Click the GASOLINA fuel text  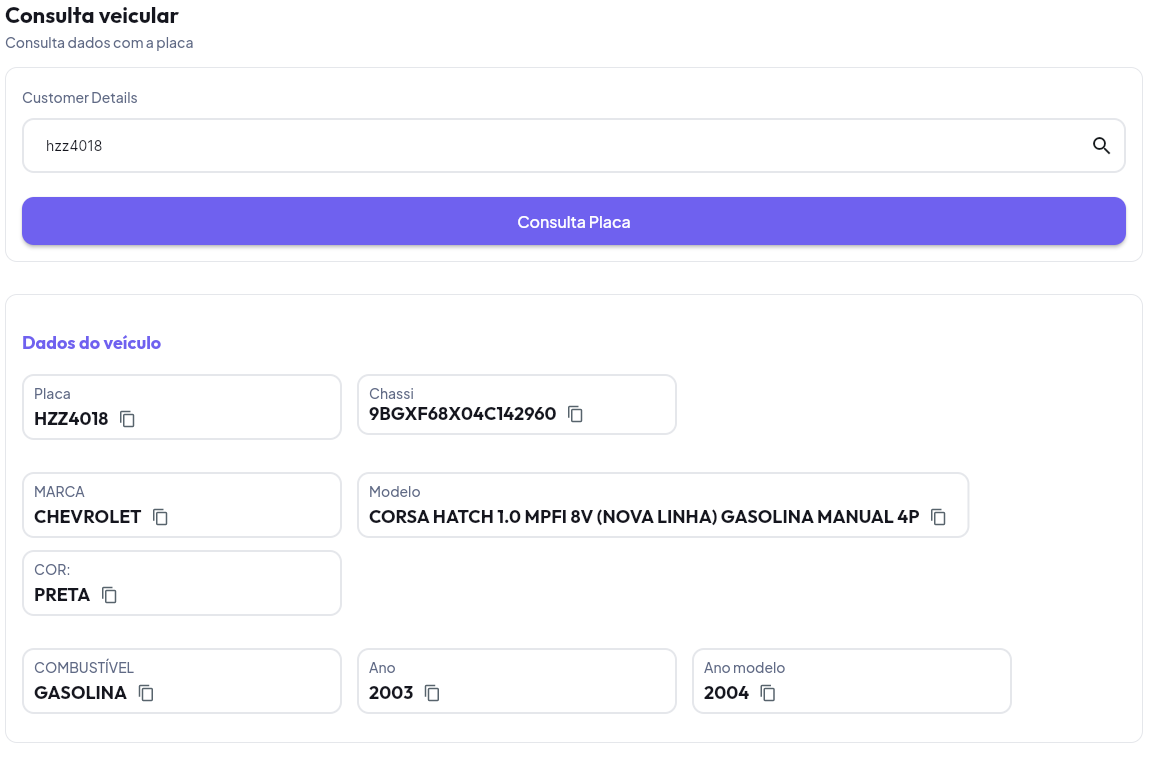(x=80, y=693)
